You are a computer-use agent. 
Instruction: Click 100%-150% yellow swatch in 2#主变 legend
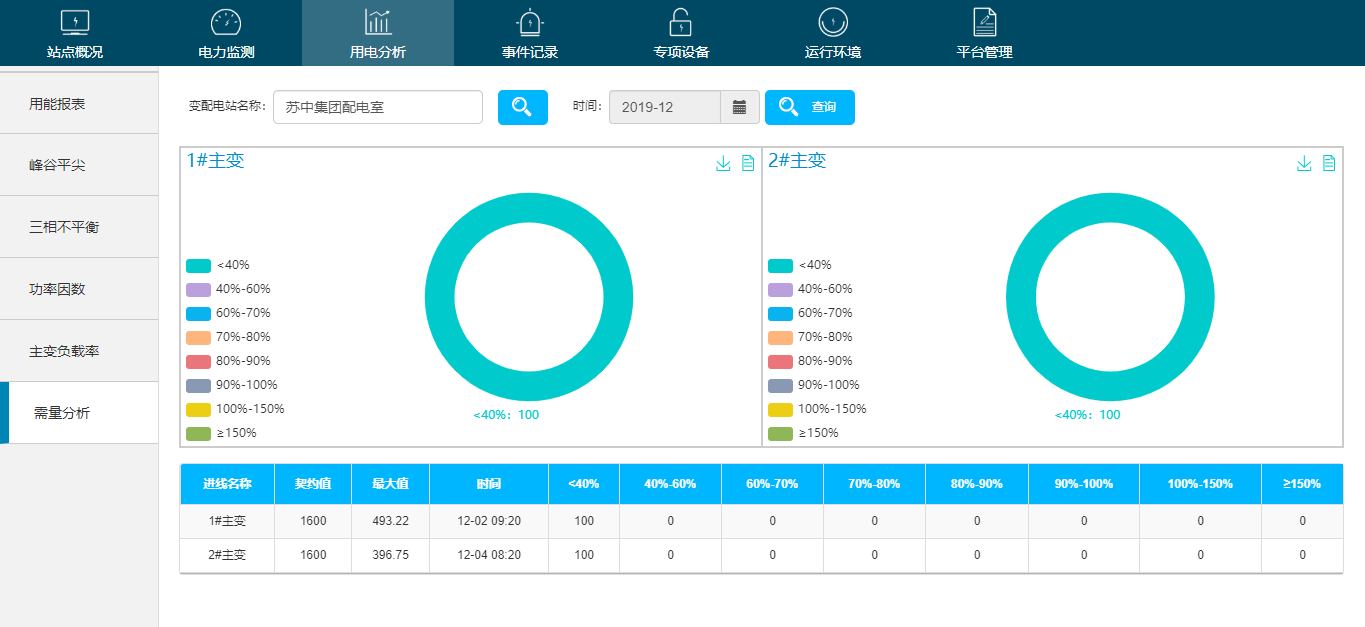(x=780, y=410)
